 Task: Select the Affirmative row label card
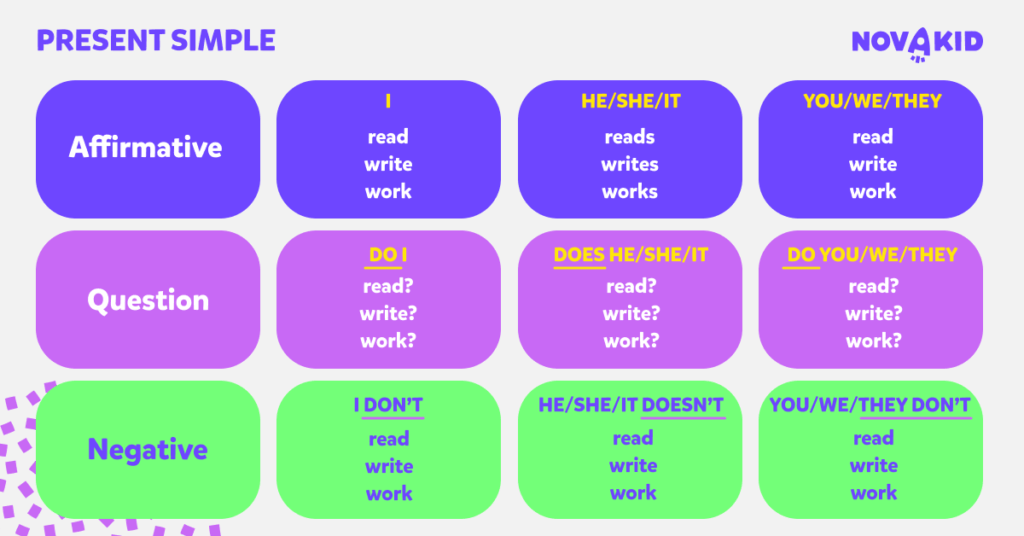point(147,148)
